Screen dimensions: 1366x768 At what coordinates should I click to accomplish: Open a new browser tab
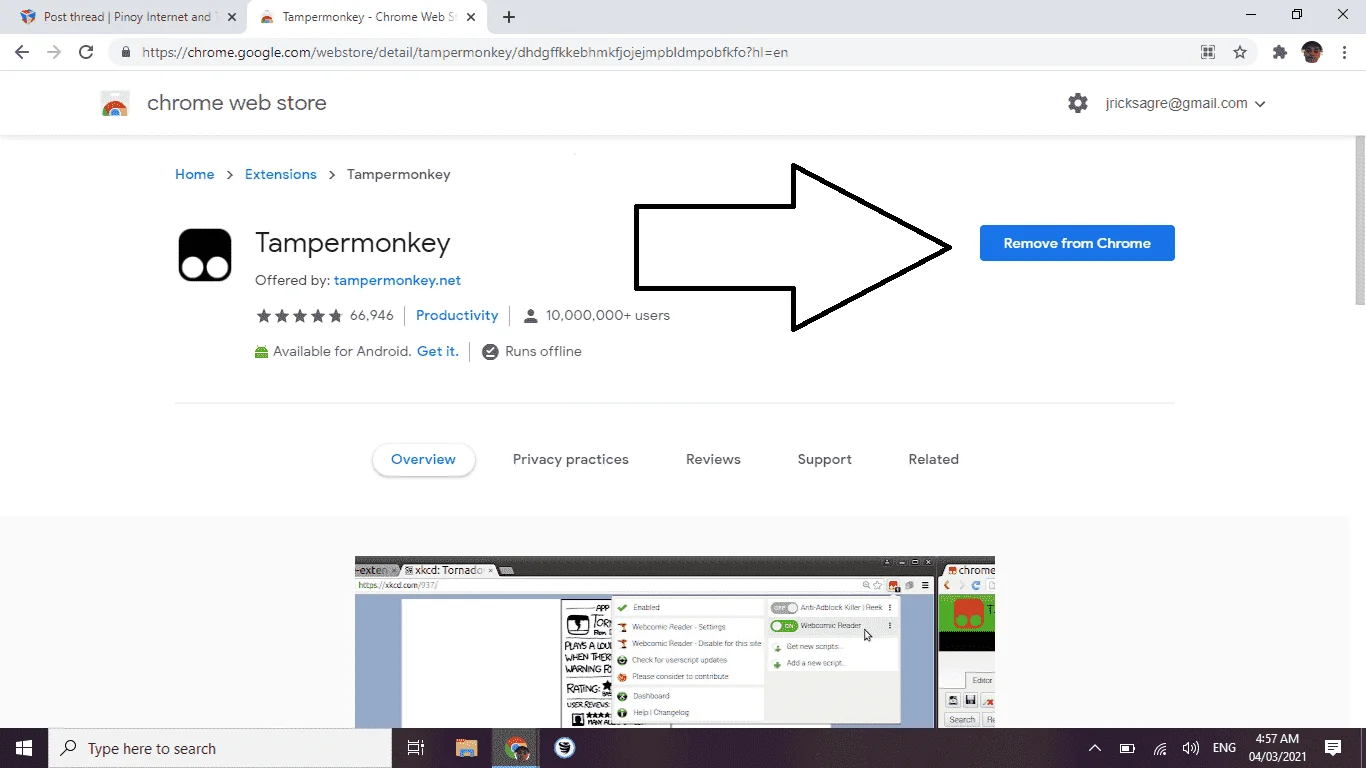(509, 17)
